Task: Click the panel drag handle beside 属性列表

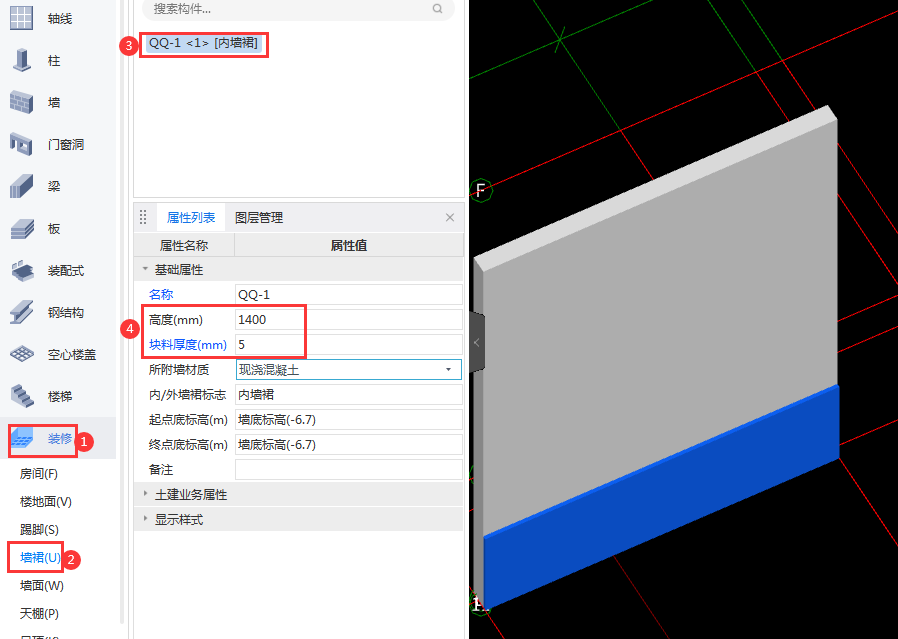Action: 143,217
